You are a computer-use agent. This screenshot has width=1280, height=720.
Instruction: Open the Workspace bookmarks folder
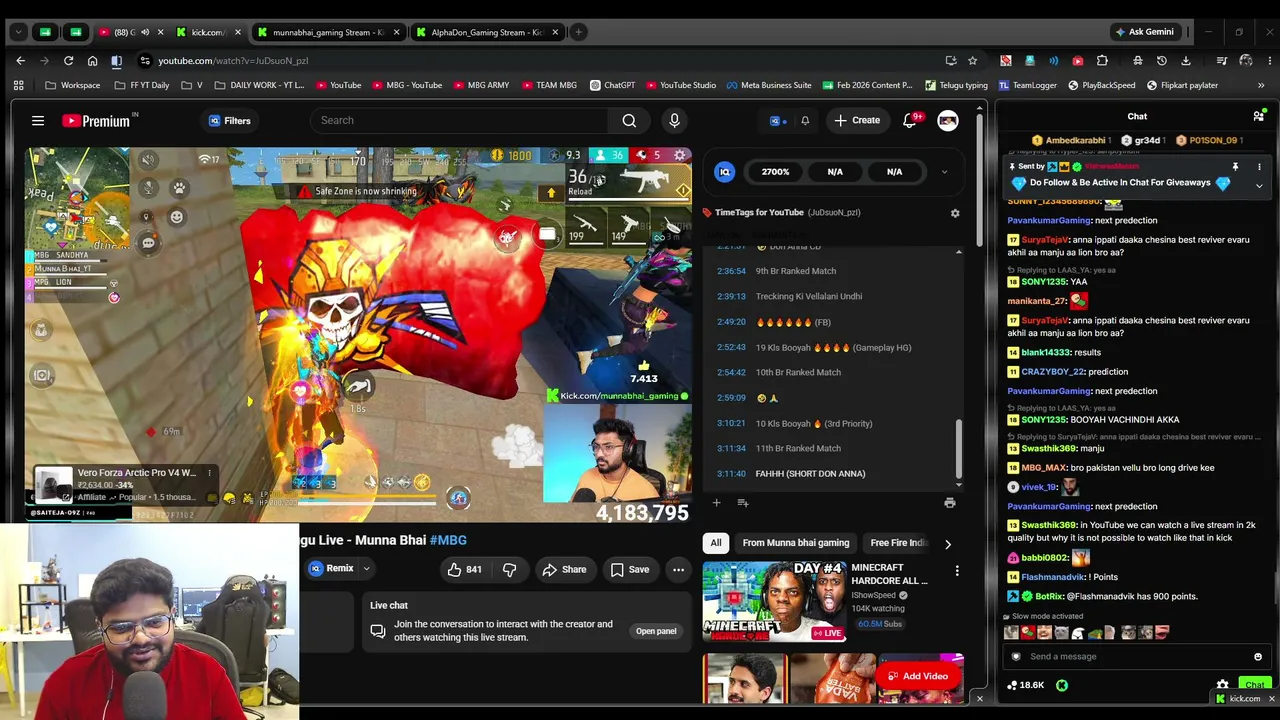click(72, 85)
